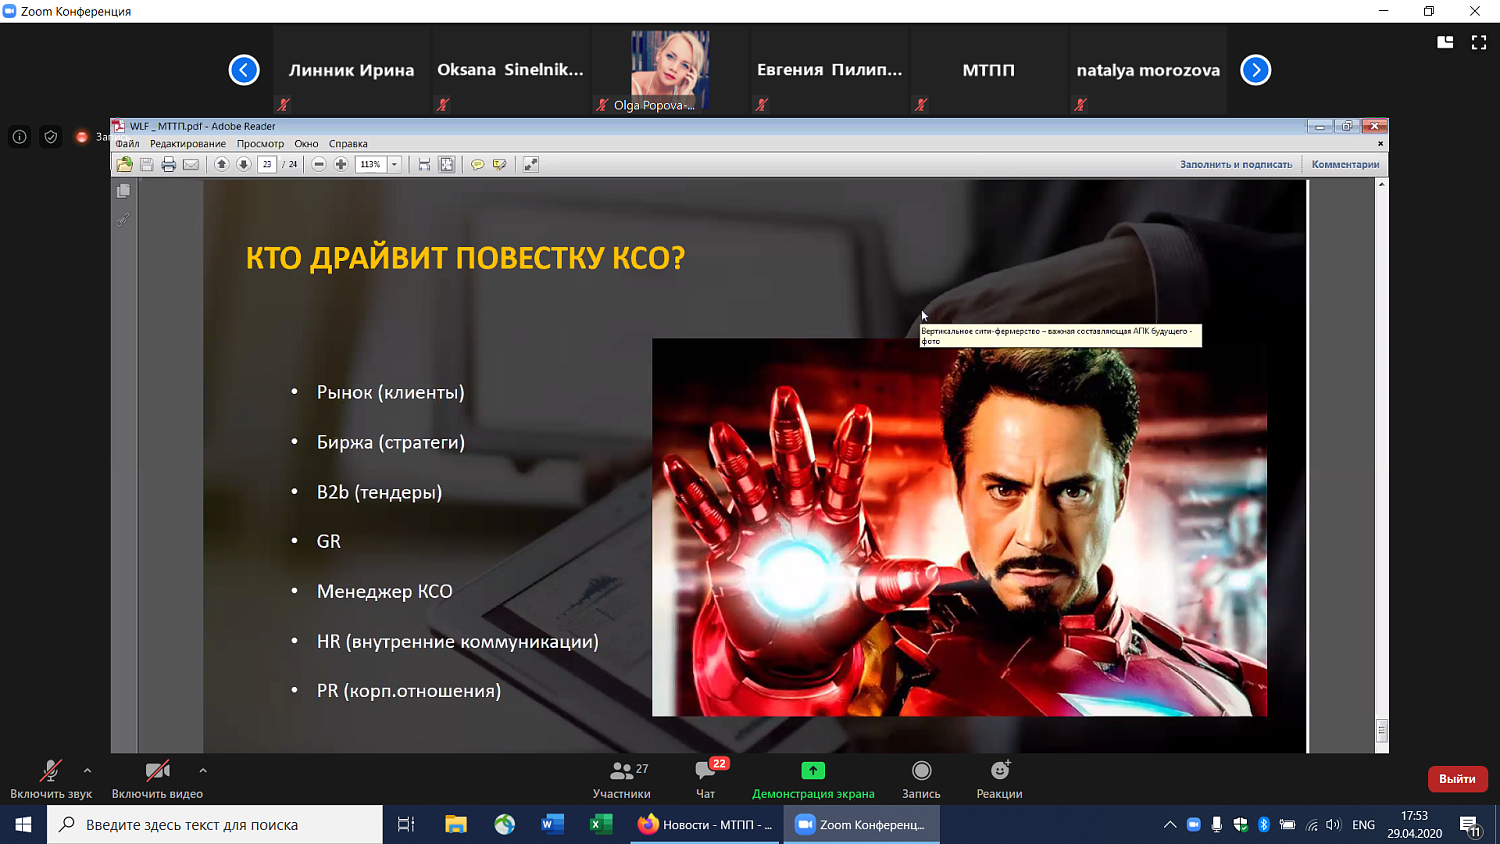
Task: Open File Explorer from taskbar
Action: coord(456,825)
